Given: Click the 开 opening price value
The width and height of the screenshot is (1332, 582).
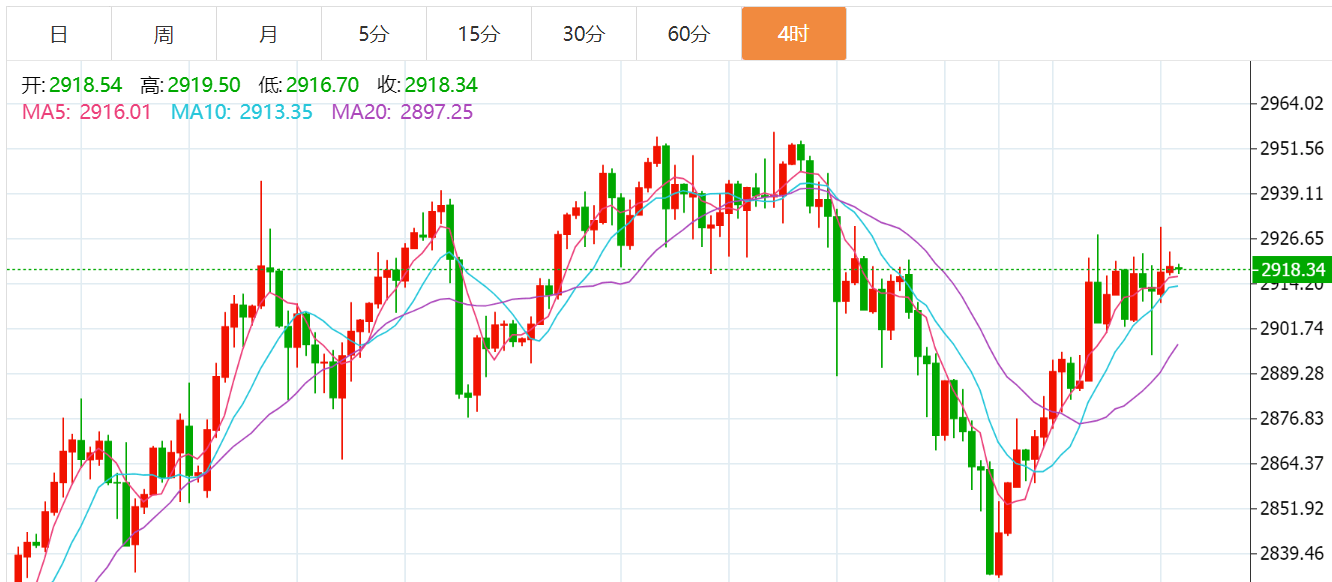Looking at the screenshot, I should (x=85, y=85).
